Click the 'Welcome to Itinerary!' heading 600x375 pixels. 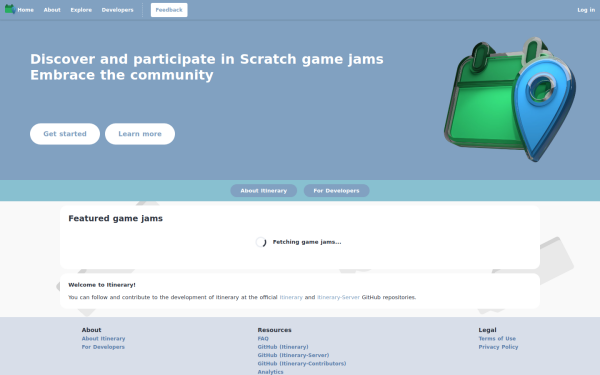(x=102, y=285)
